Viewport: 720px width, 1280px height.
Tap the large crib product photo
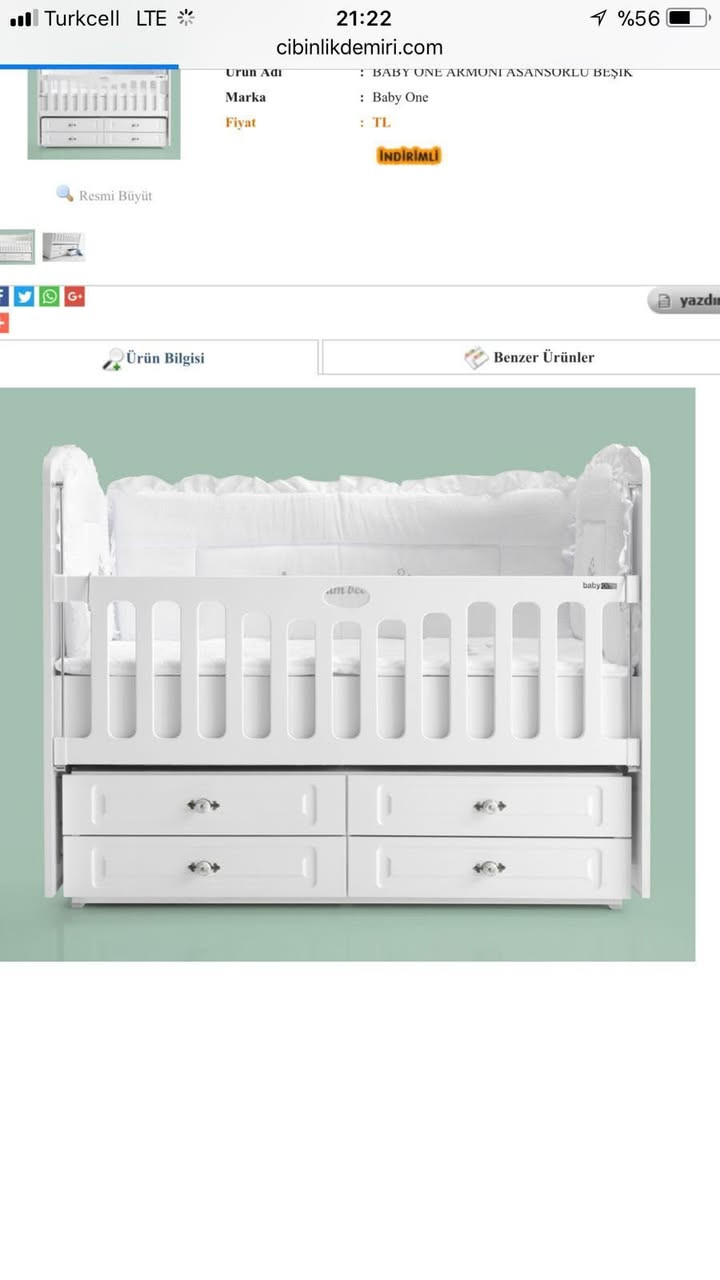pyautogui.click(x=347, y=675)
